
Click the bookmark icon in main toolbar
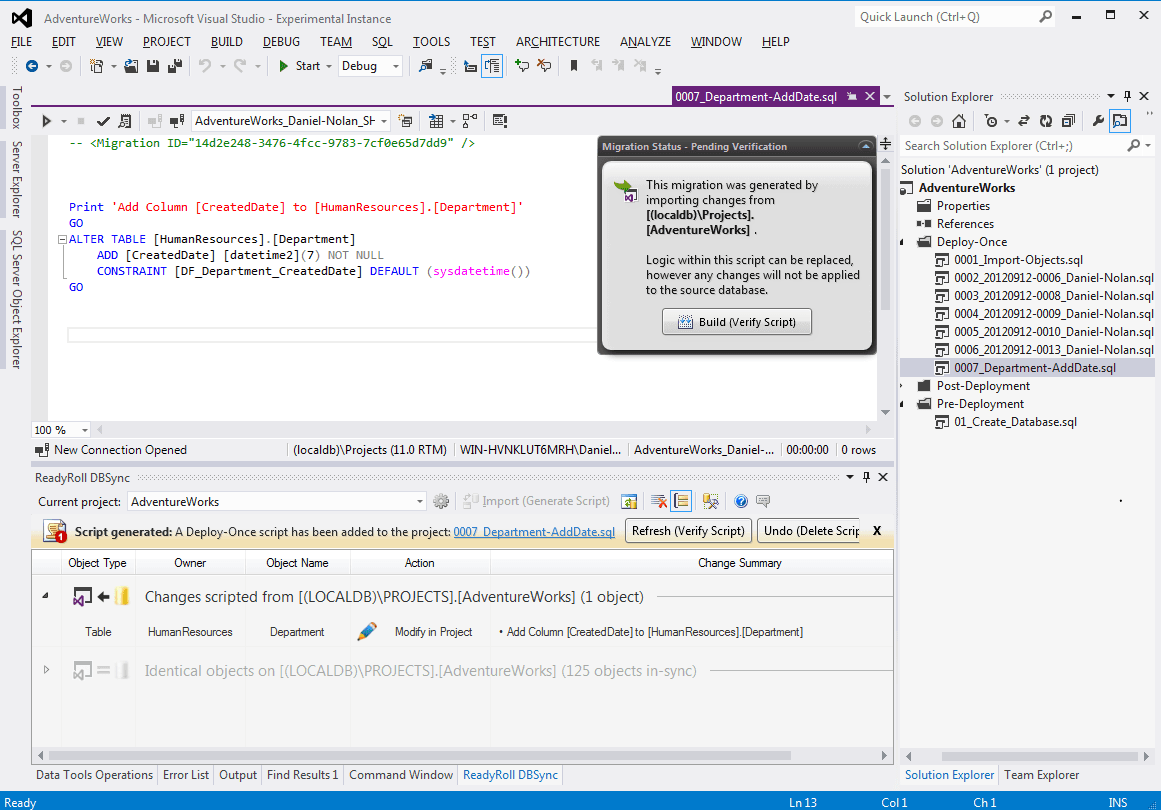[573, 66]
